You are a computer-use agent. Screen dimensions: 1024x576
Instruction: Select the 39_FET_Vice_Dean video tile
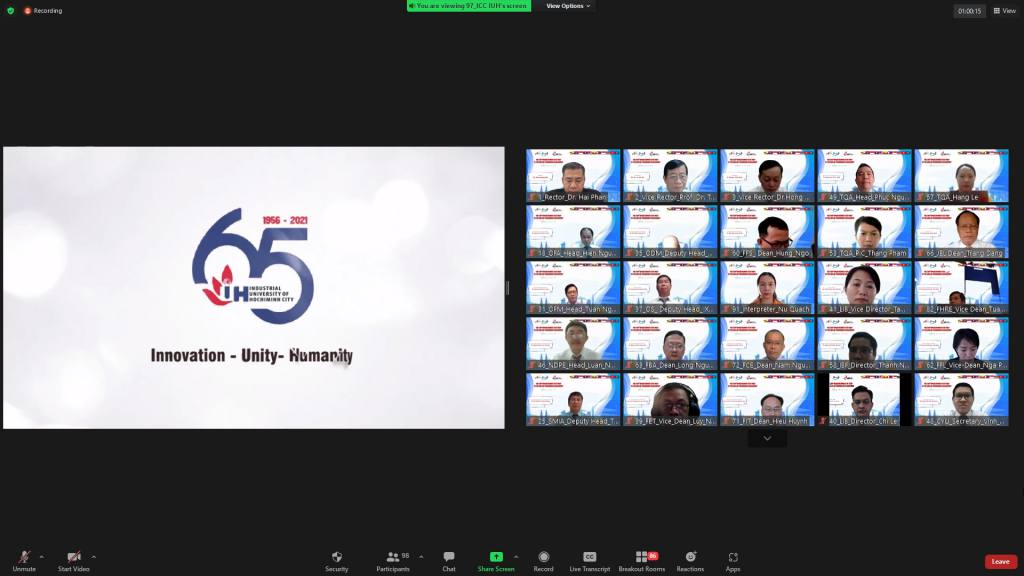tap(670, 400)
